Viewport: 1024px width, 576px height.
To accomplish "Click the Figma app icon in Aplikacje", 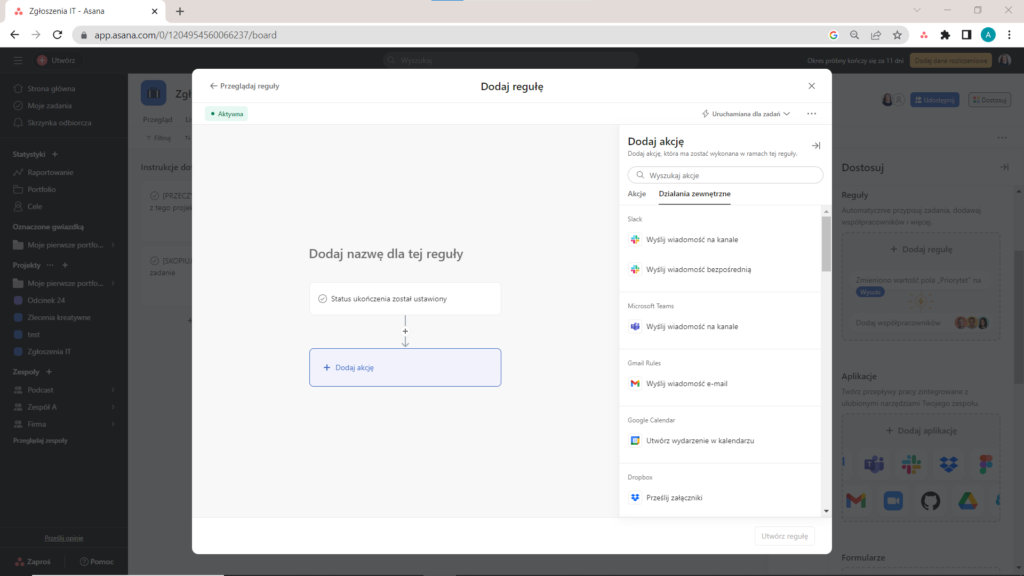I will [x=985, y=464].
